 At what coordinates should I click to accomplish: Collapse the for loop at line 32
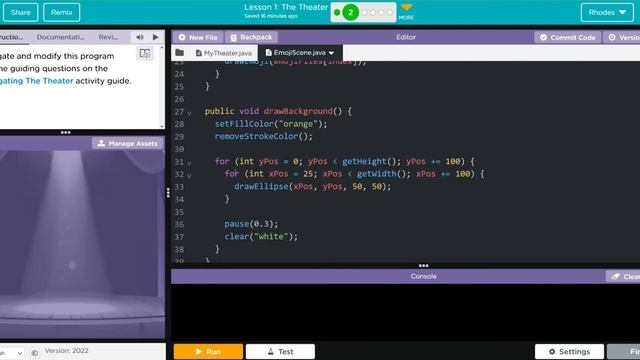coord(189,175)
